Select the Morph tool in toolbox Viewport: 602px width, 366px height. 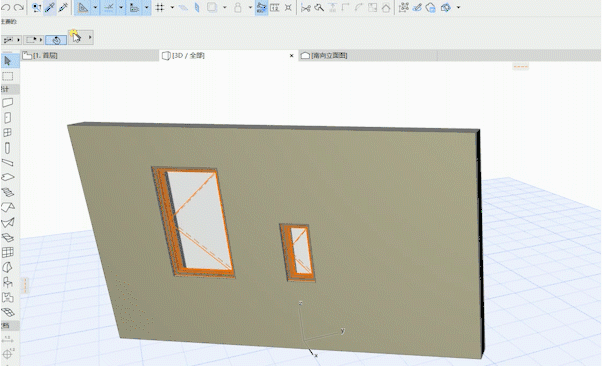pyautogui.click(x=8, y=267)
